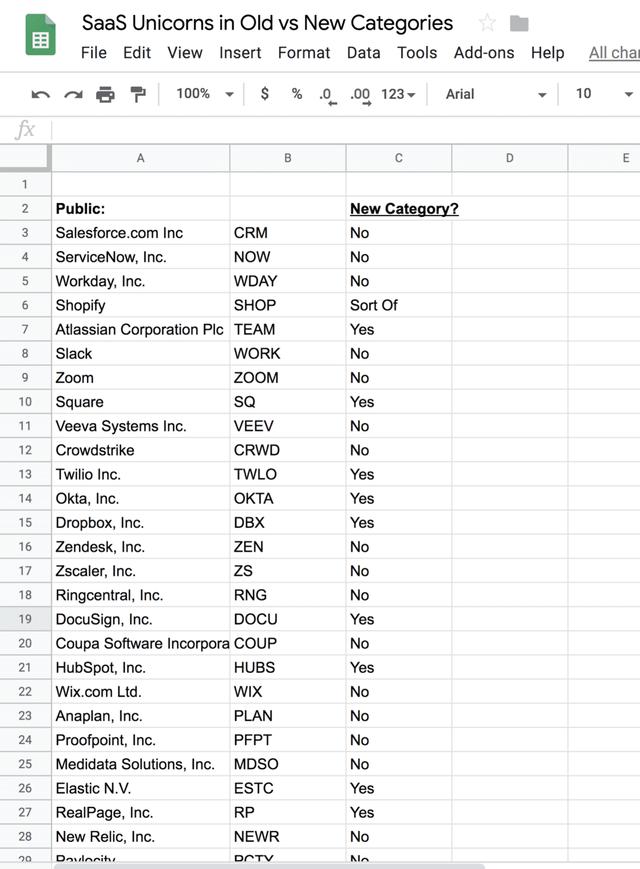
Task: Select column D header
Action: [509, 158]
